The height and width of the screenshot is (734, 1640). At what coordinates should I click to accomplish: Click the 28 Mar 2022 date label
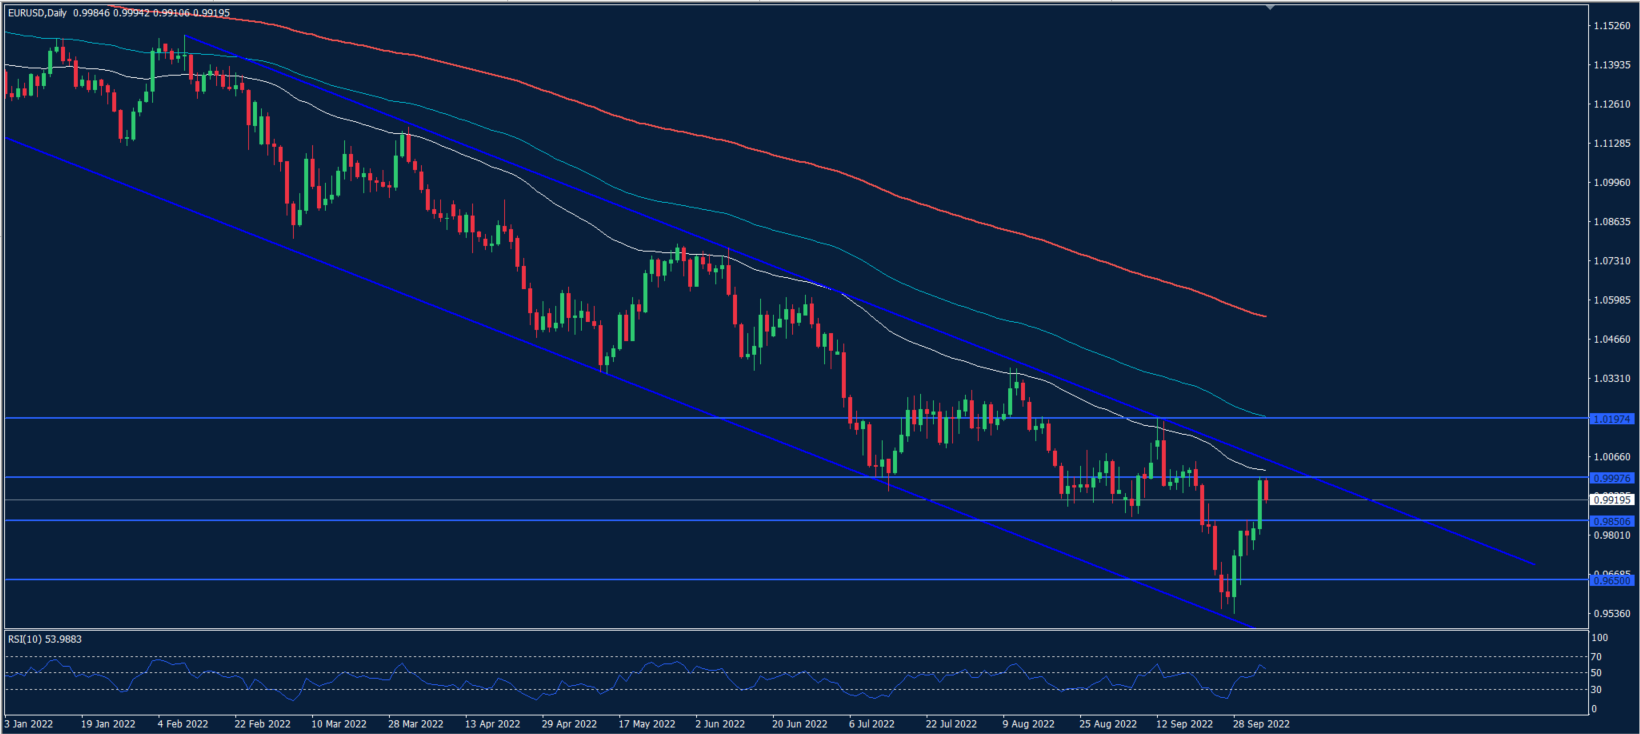(x=416, y=724)
